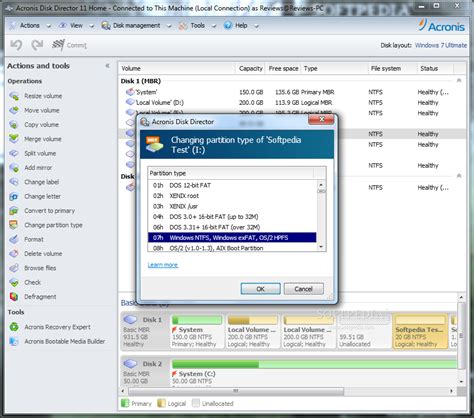Click the Change partition type icon
Image resolution: width=474 pixels, height=418 pixels.
(x=14, y=225)
